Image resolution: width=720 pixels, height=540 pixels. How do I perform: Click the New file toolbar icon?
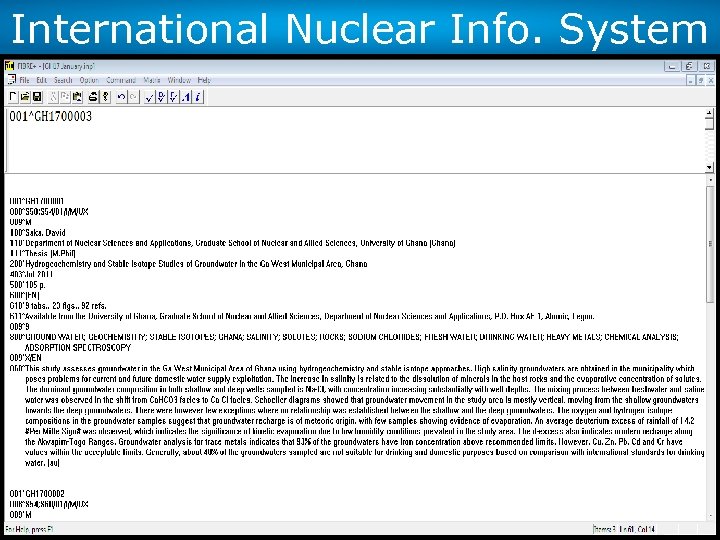(13, 97)
